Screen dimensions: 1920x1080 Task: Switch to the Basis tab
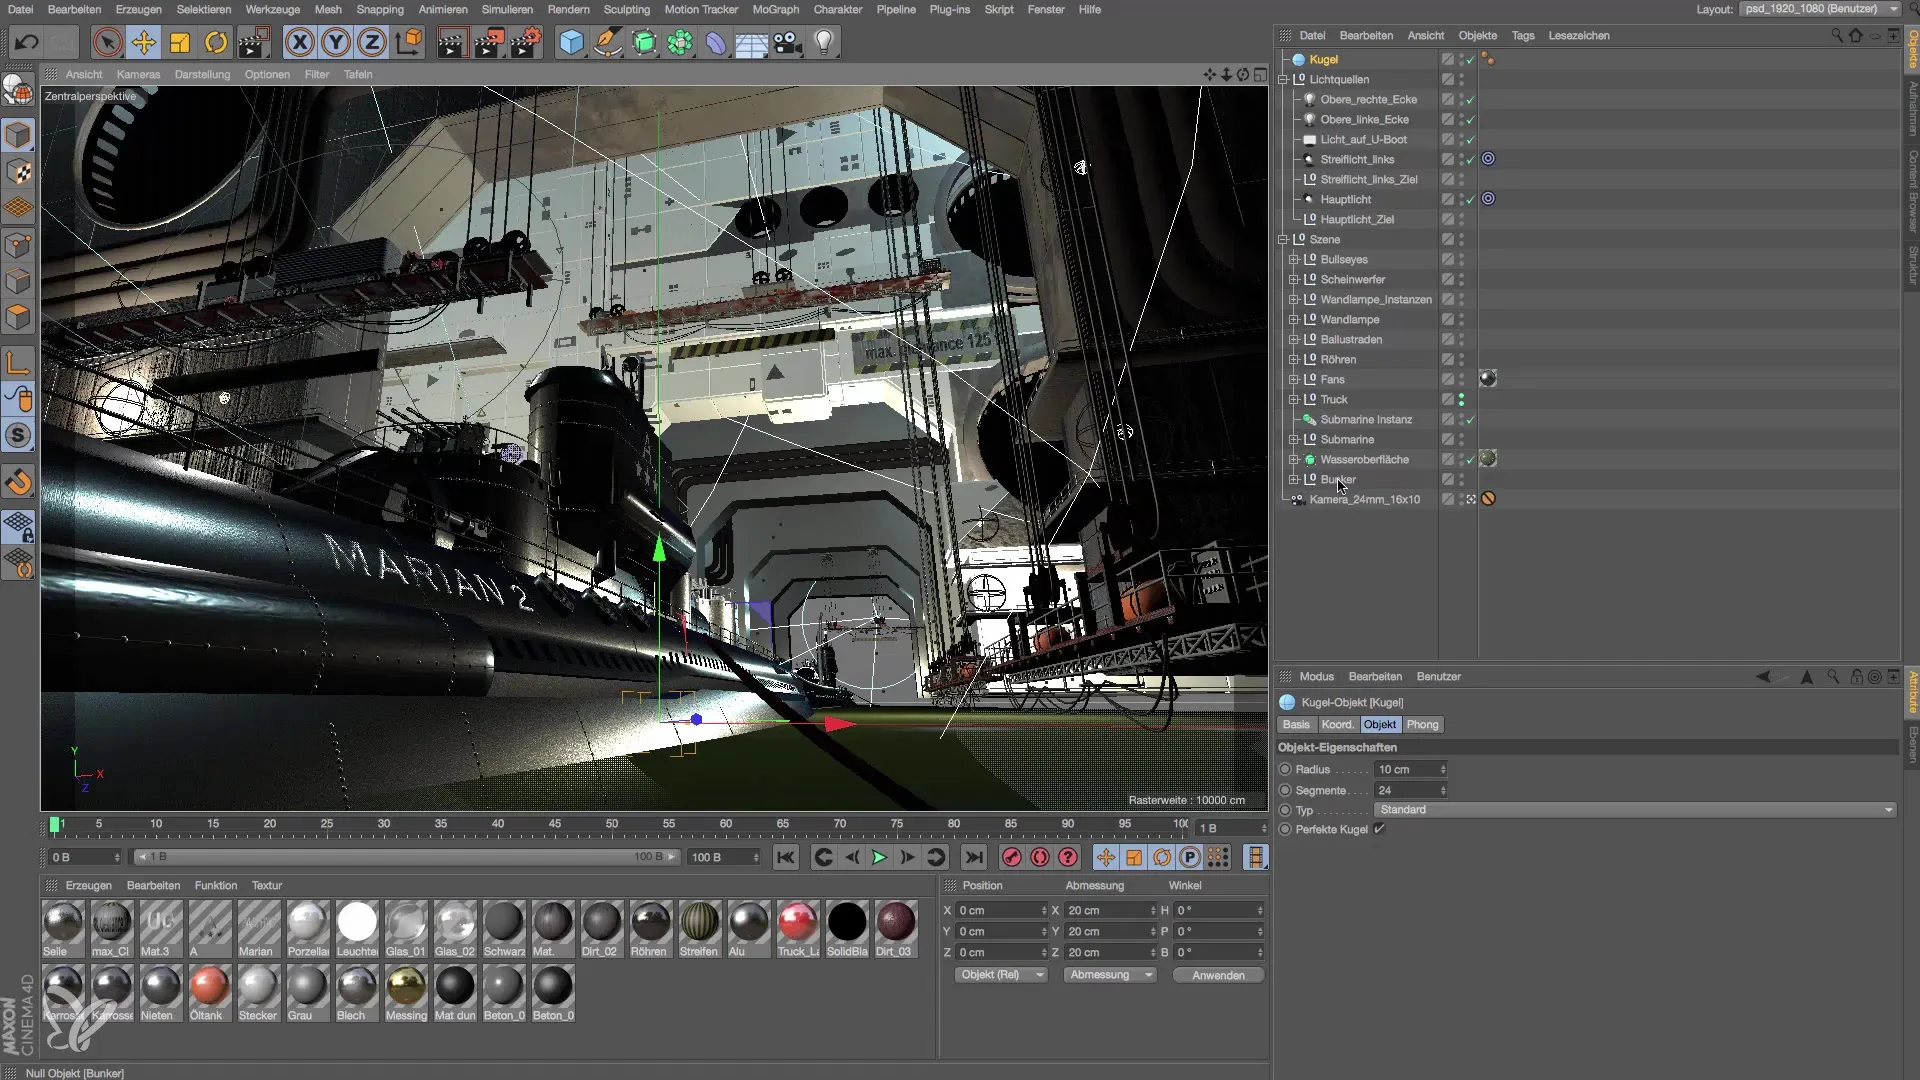point(1296,724)
